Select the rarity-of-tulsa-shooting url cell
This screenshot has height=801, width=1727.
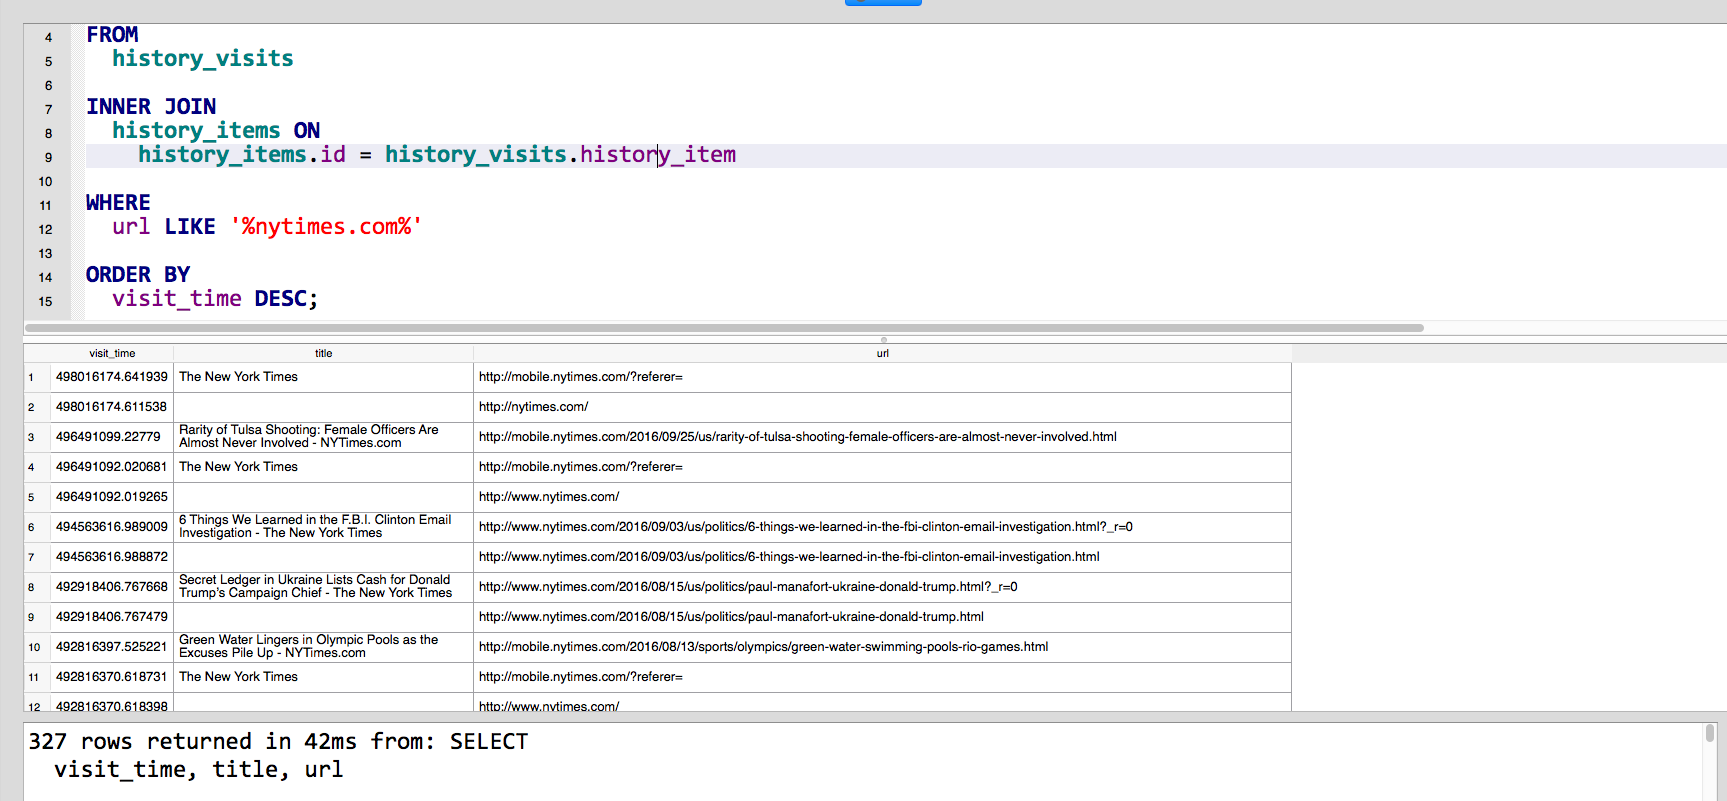(x=882, y=437)
